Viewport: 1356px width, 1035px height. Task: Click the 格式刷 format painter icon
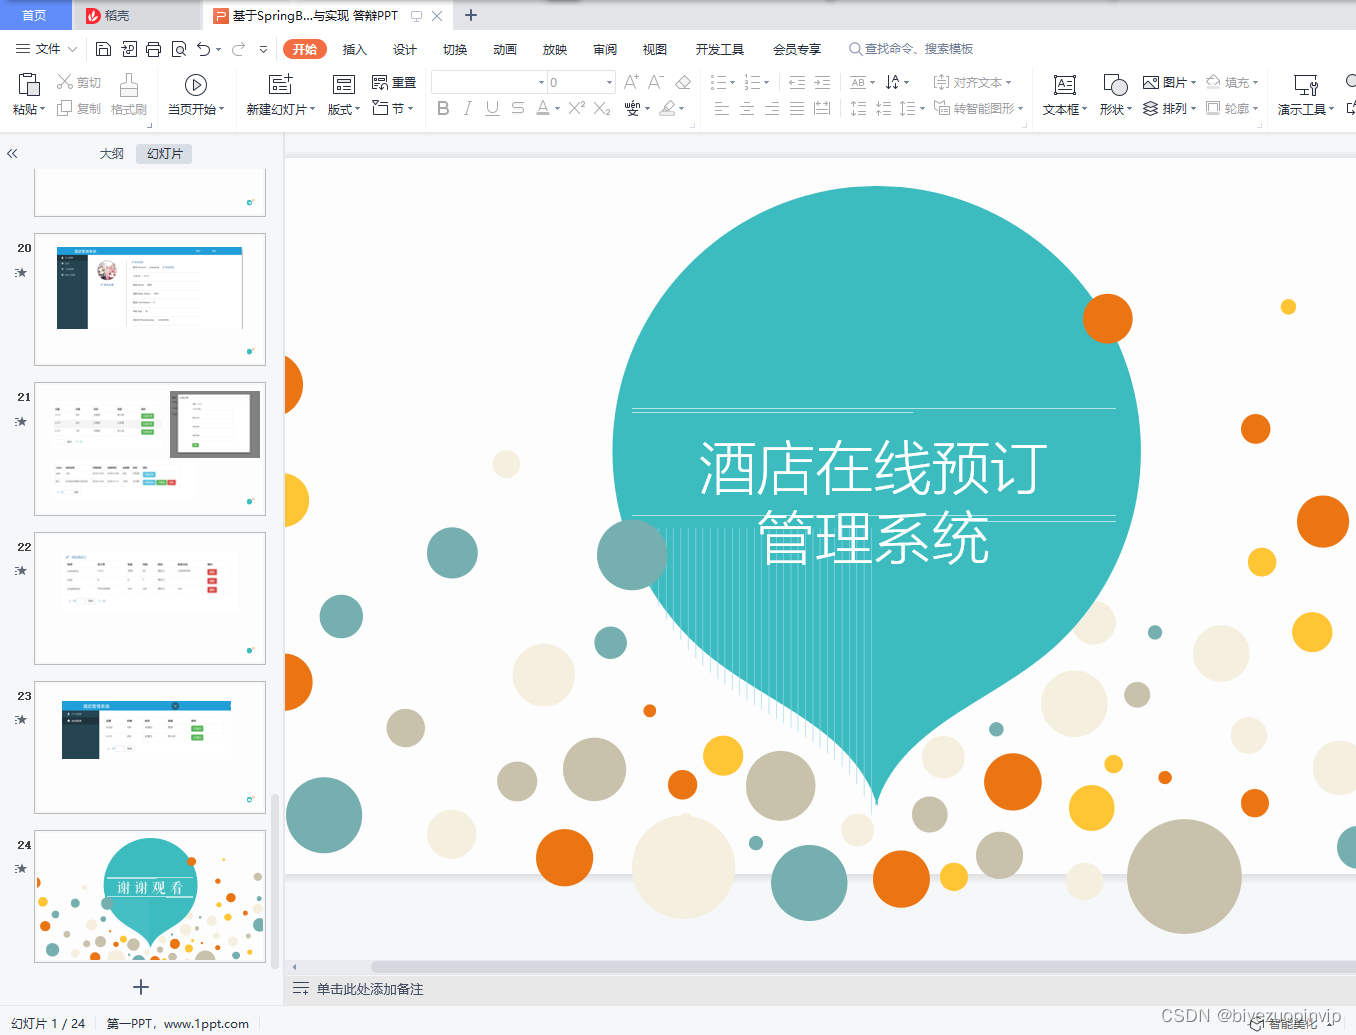(x=128, y=95)
